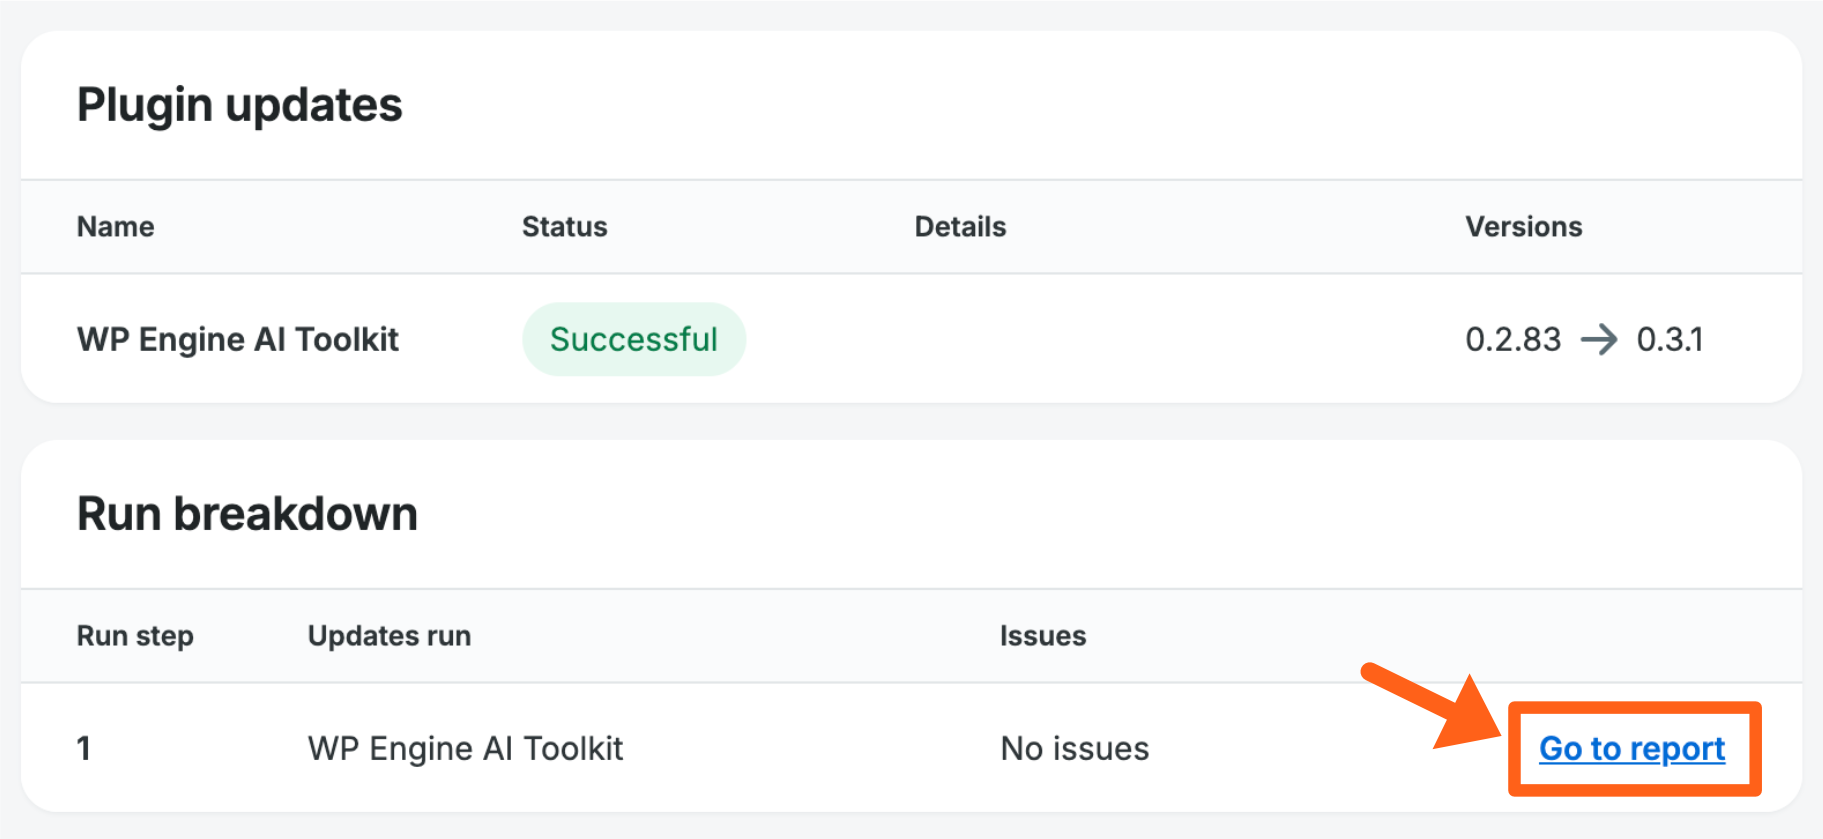Screen dimensions: 1823x839
Task: Select WP Engine AI Toolkit under Plugin updates
Action: 237,340
